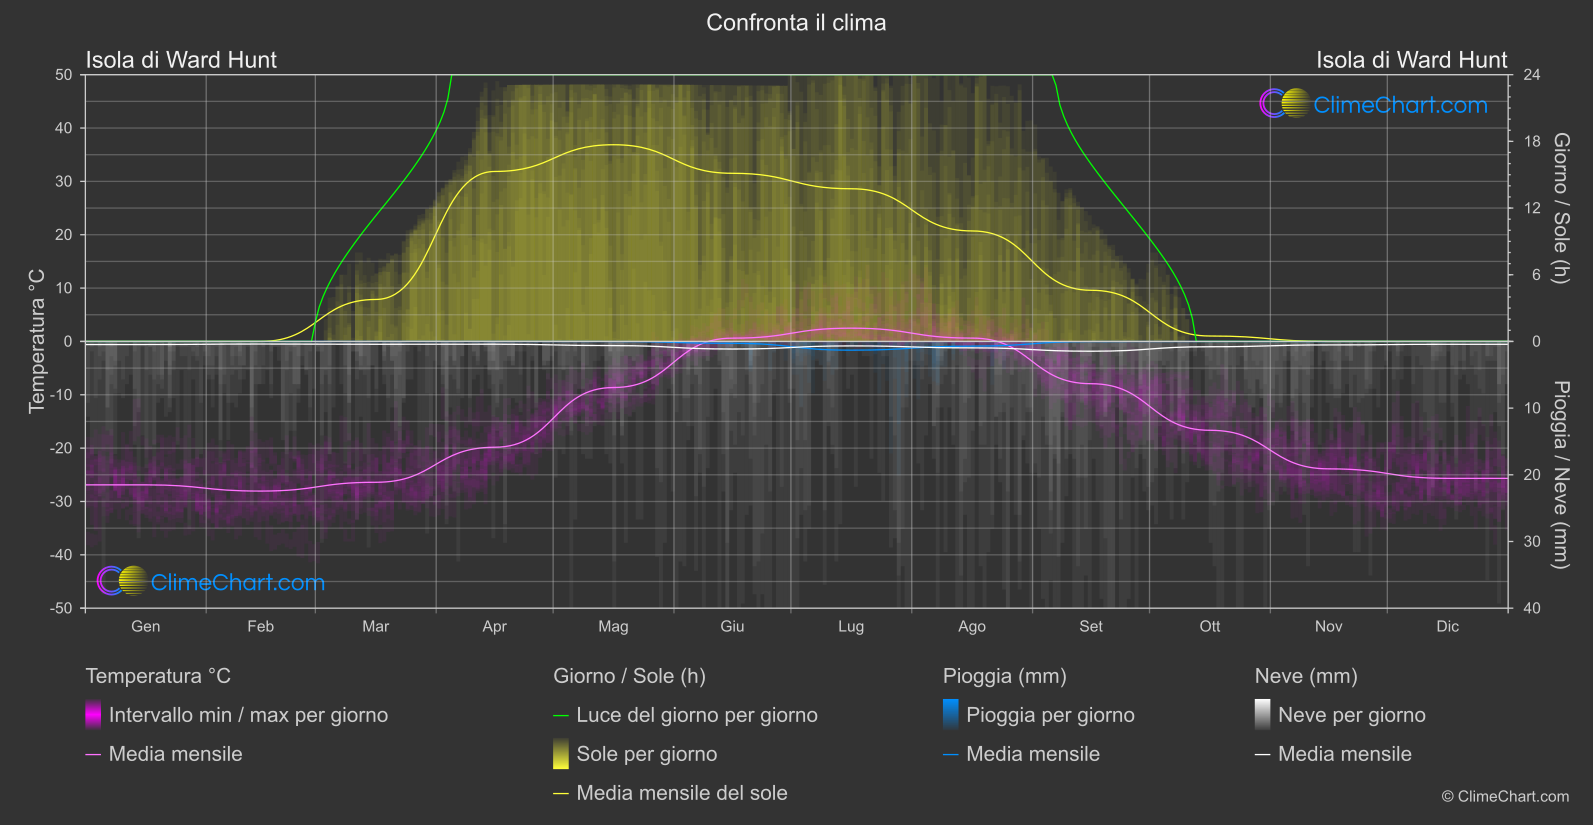Image resolution: width=1593 pixels, height=825 pixels.
Task: Click the 'Confronta il clima' chart title
Action: [796, 22]
